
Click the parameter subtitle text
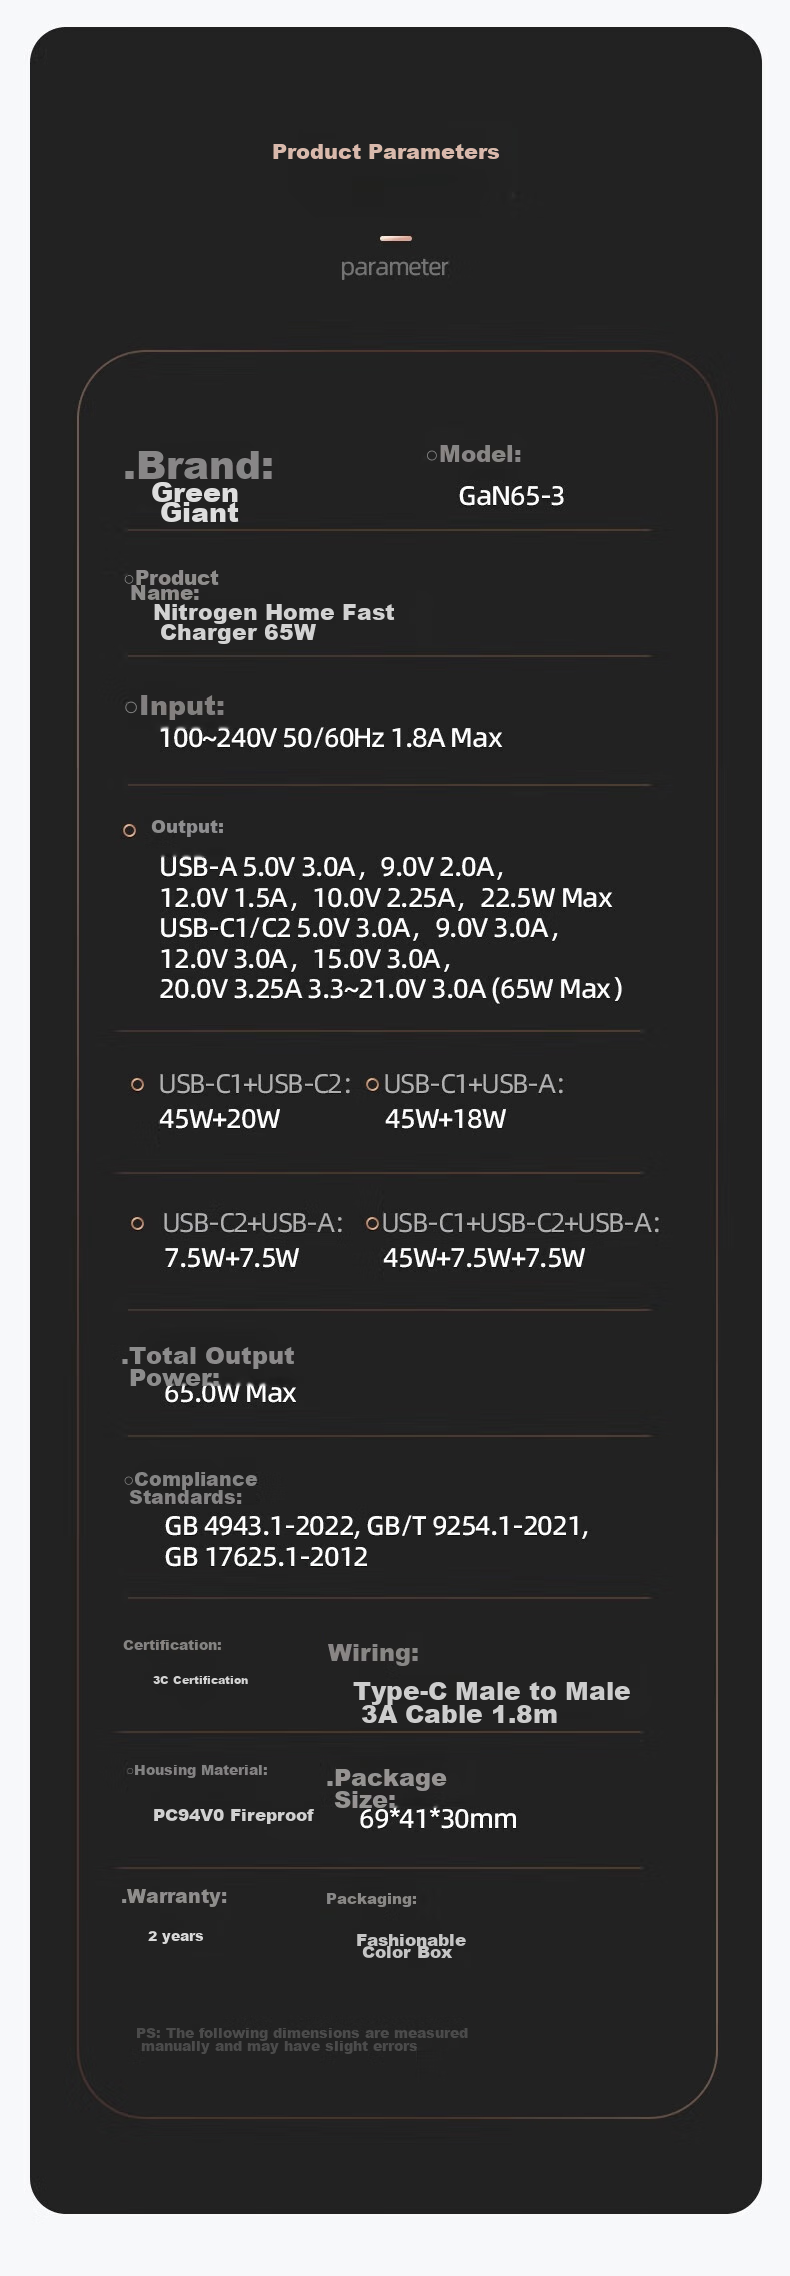pyautogui.click(x=394, y=267)
